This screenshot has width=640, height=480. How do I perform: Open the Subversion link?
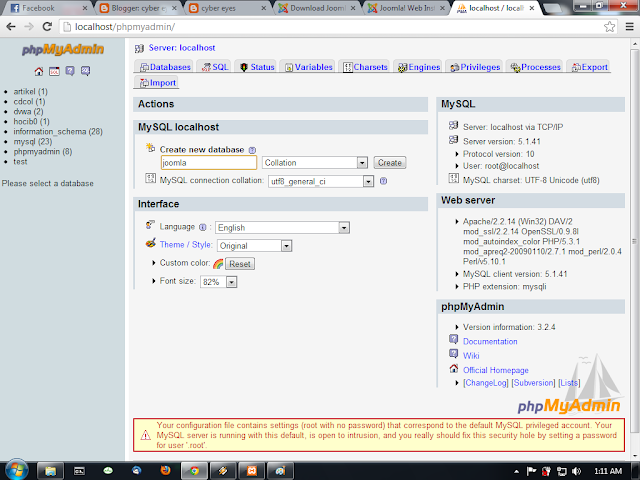(x=533, y=382)
